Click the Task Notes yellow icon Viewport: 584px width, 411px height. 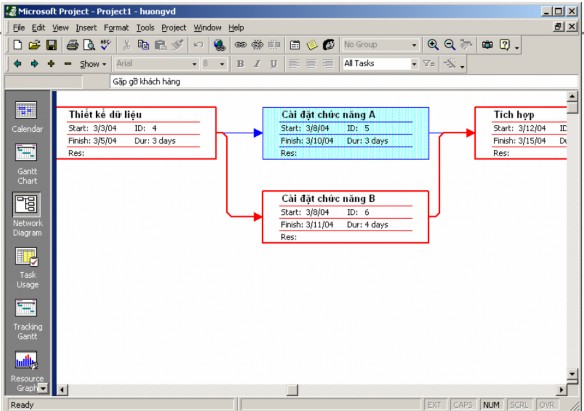coord(312,45)
